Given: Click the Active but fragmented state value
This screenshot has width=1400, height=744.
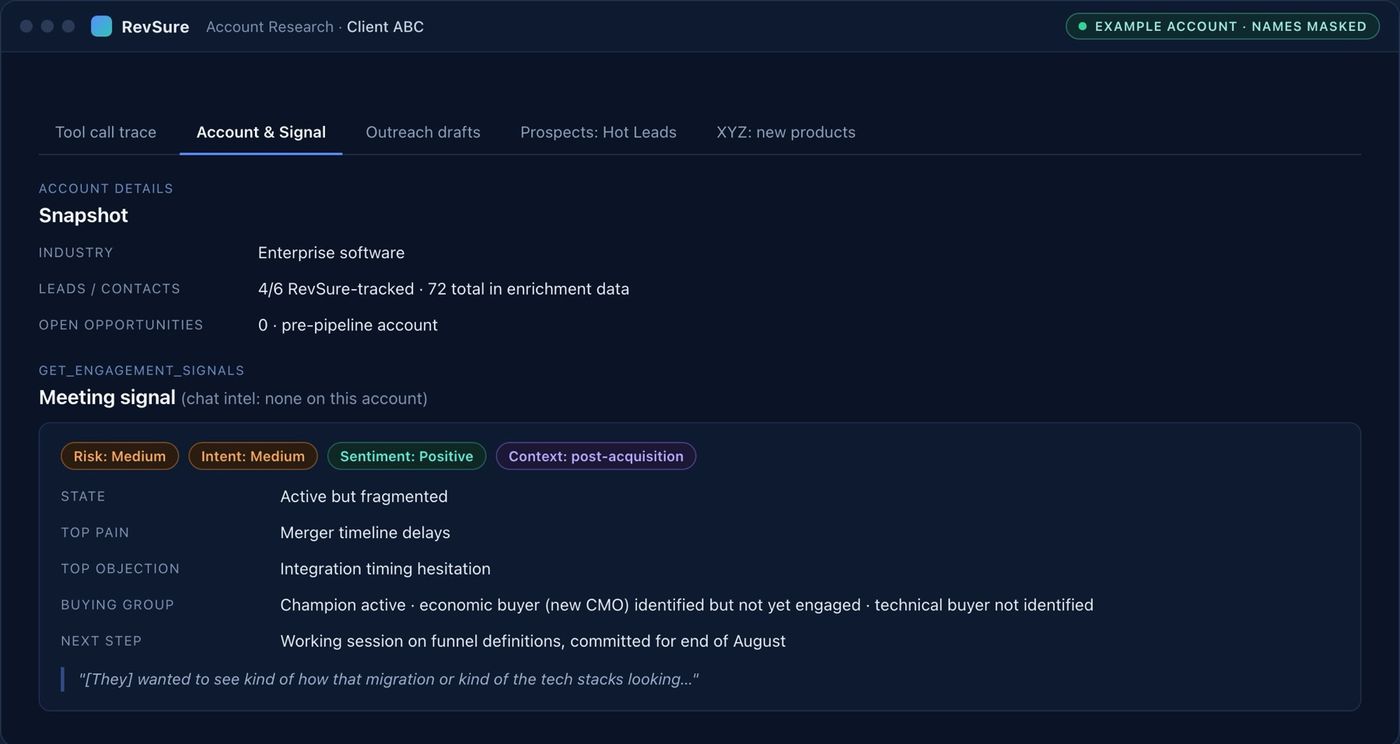Looking at the screenshot, I should 364,497.
